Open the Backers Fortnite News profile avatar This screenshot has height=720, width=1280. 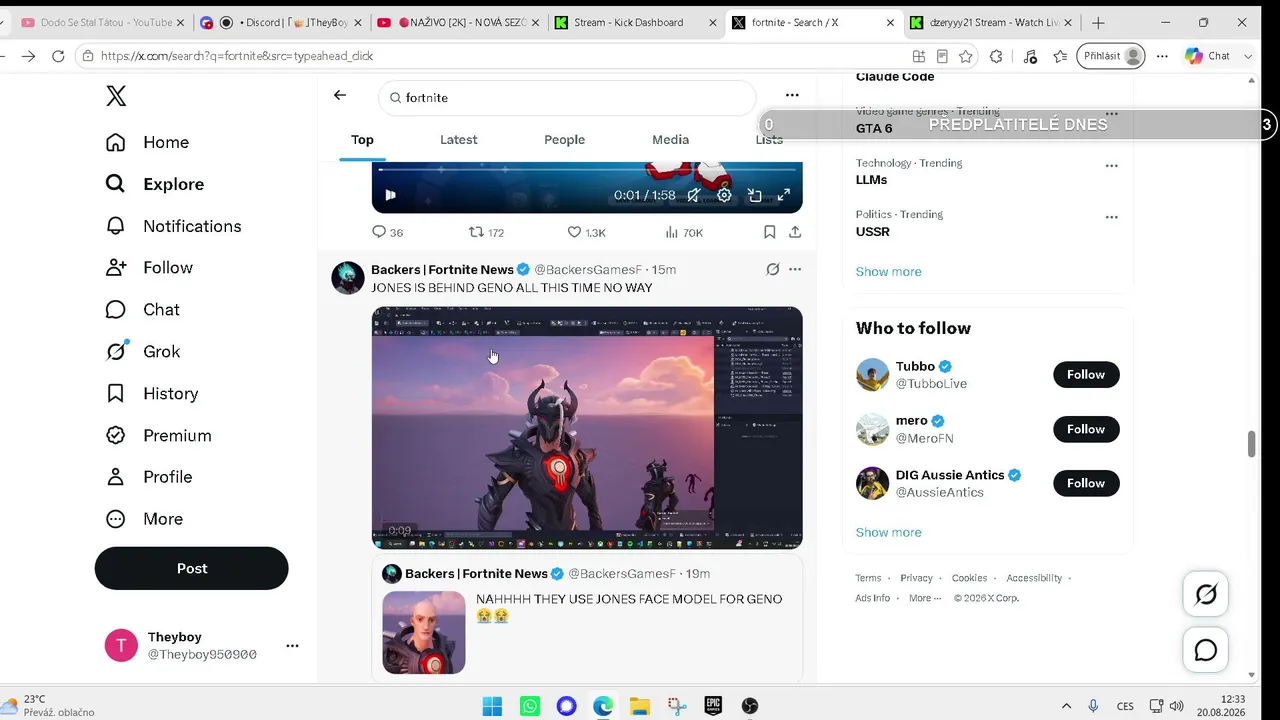coord(348,278)
